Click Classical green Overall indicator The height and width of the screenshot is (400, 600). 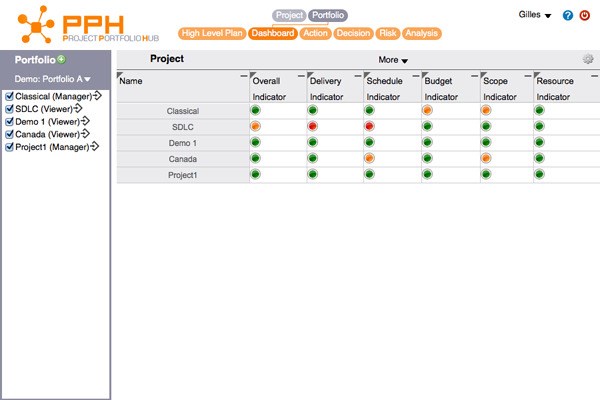click(255, 110)
